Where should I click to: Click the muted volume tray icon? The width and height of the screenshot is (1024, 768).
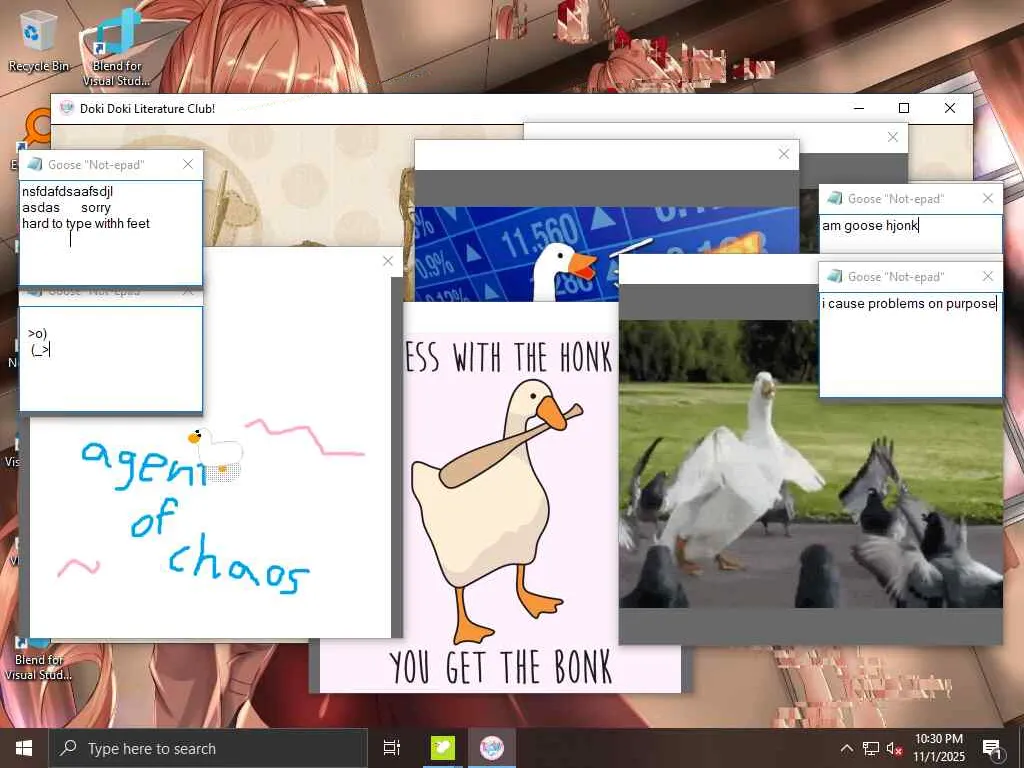click(x=894, y=748)
